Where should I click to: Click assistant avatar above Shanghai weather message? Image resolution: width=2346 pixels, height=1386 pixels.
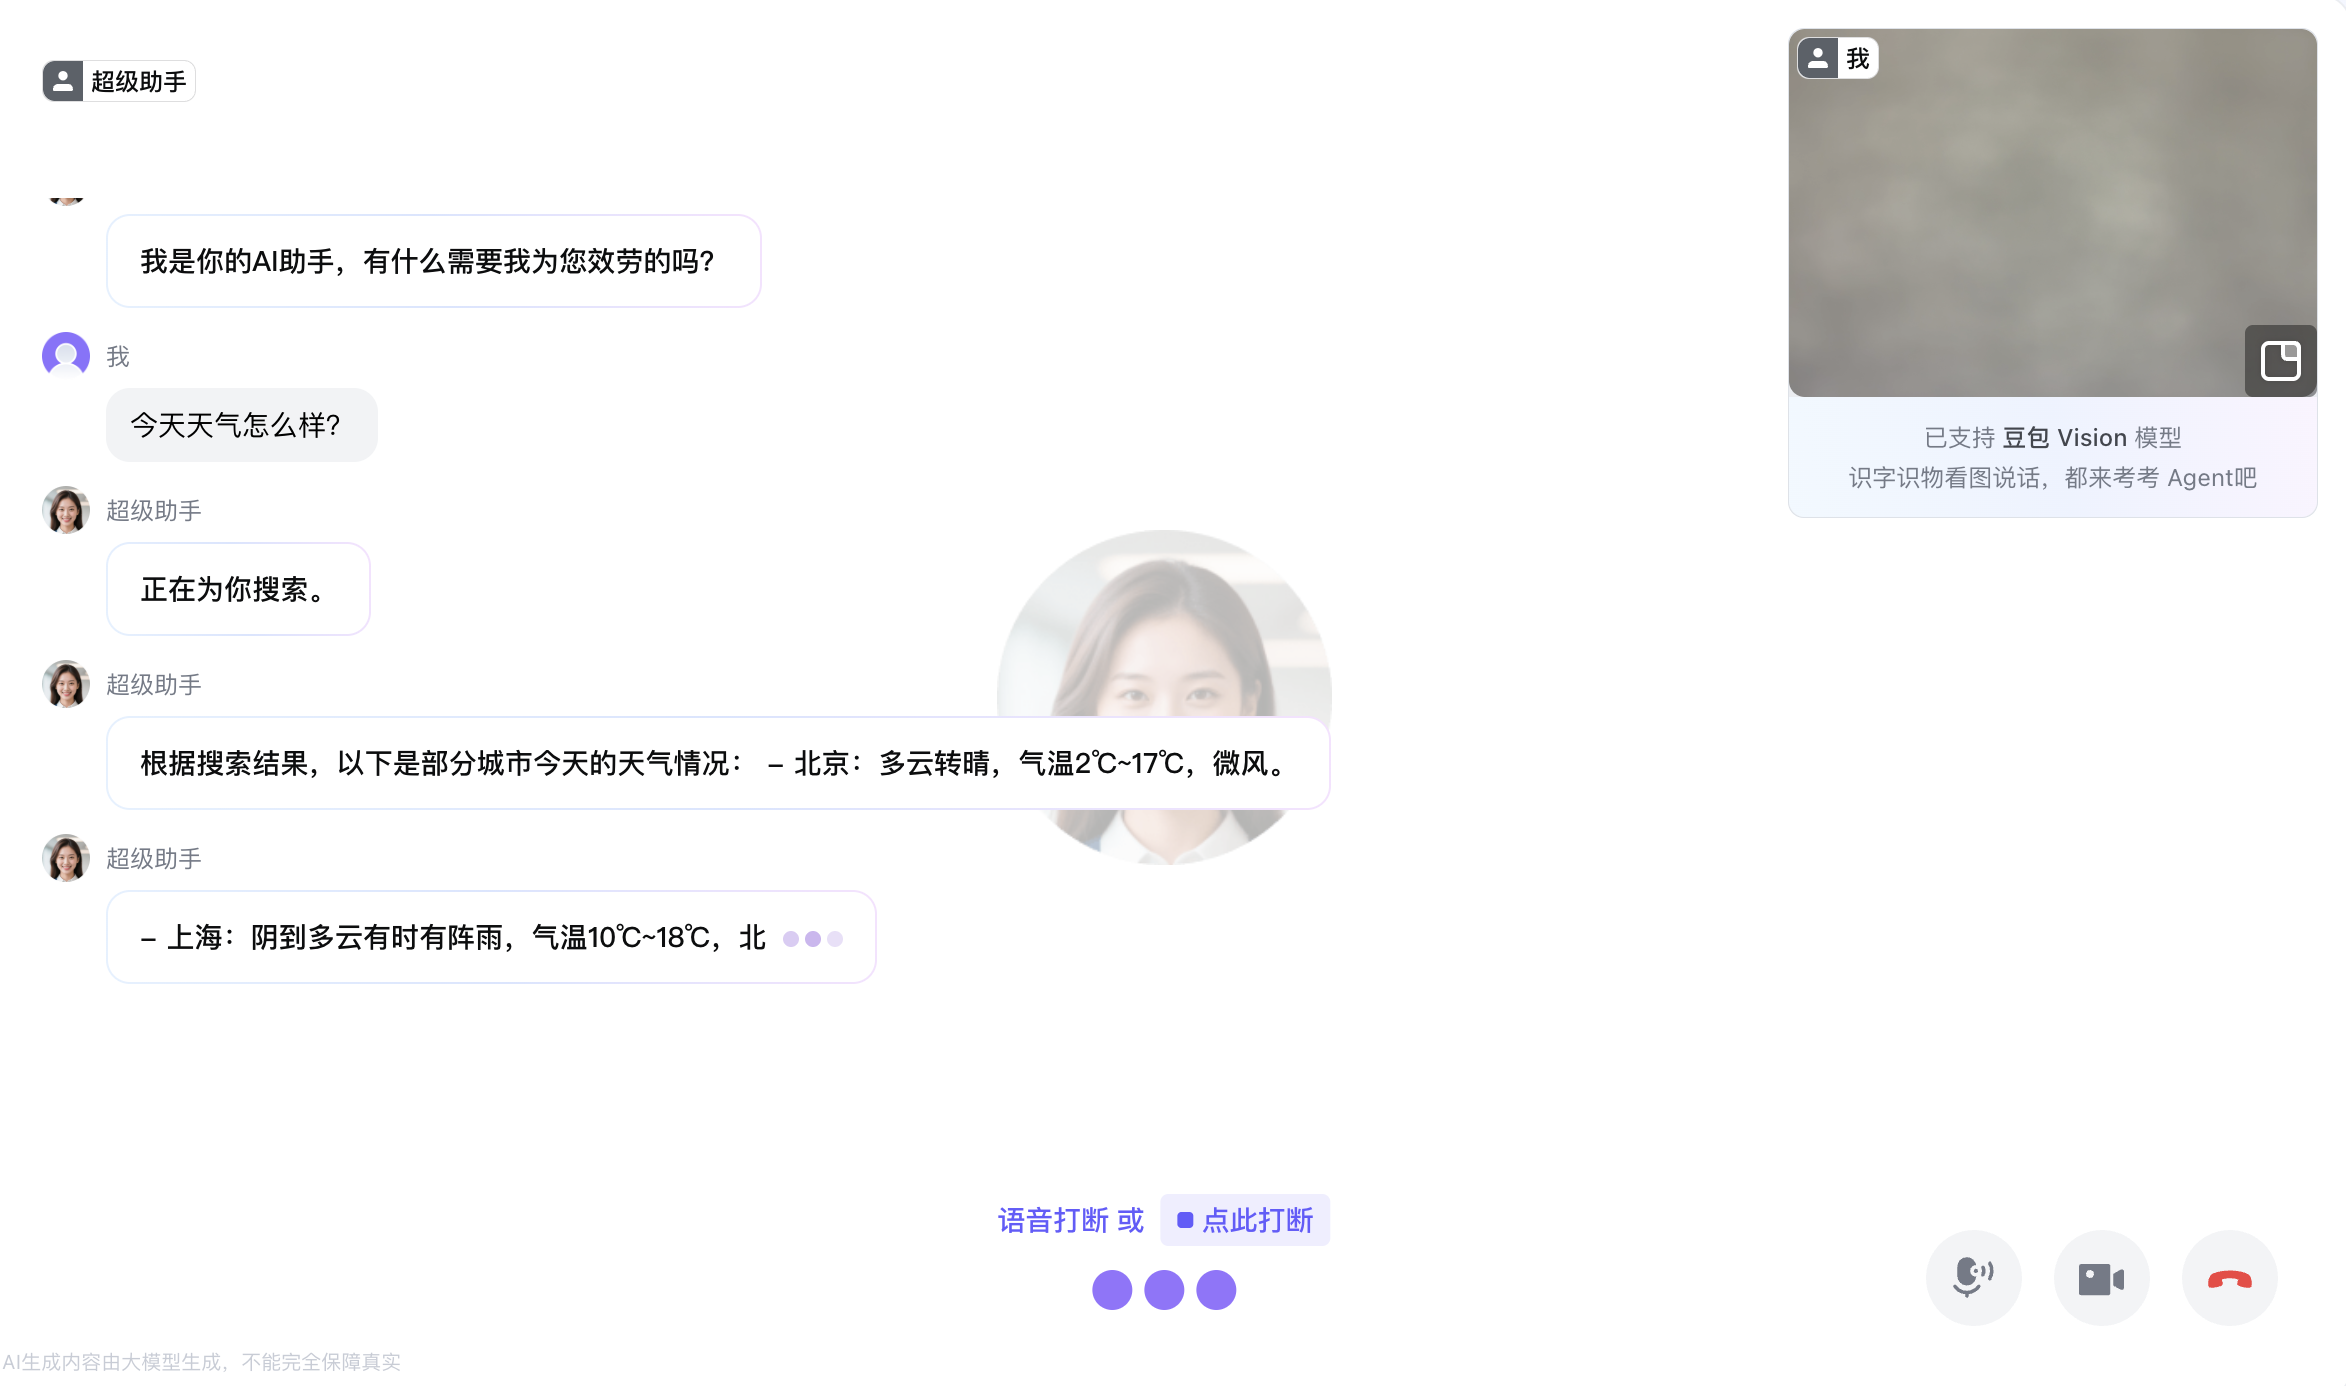(66, 858)
